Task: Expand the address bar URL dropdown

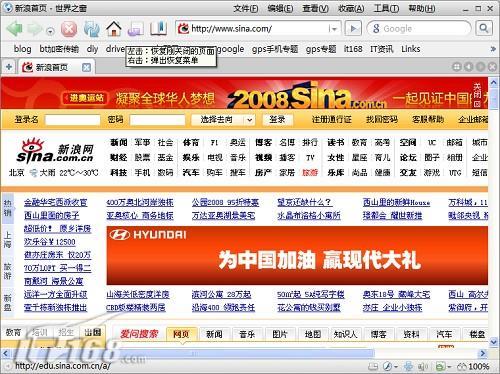Action: [334, 29]
